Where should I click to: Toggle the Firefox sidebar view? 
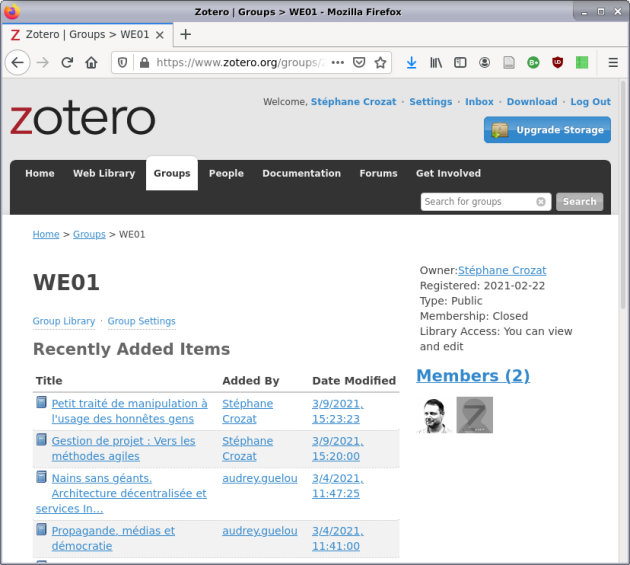pyautogui.click(x=460, y=62)
